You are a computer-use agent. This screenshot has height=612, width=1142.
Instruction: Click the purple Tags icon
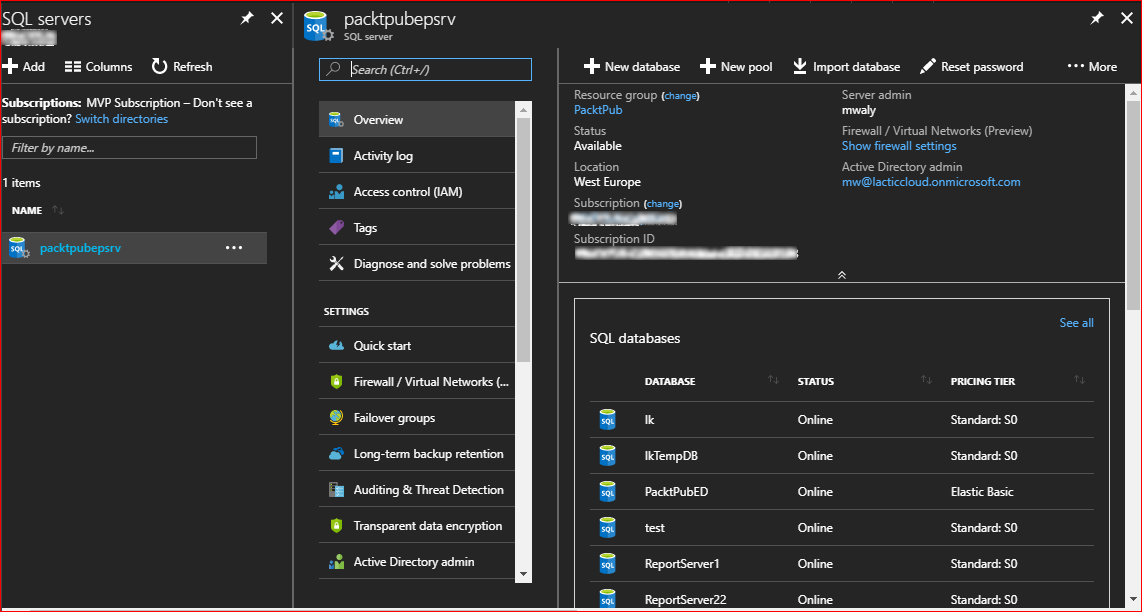point(336,227)
